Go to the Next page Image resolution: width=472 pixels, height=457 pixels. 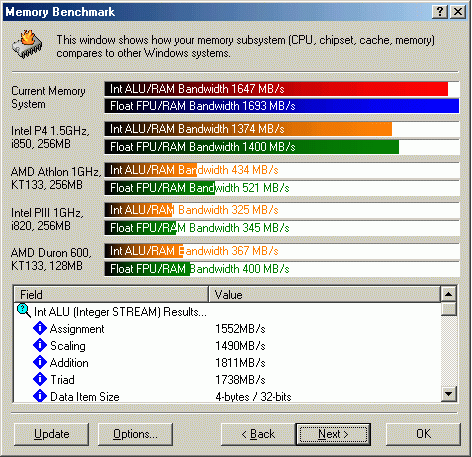(x=333, y=434)
